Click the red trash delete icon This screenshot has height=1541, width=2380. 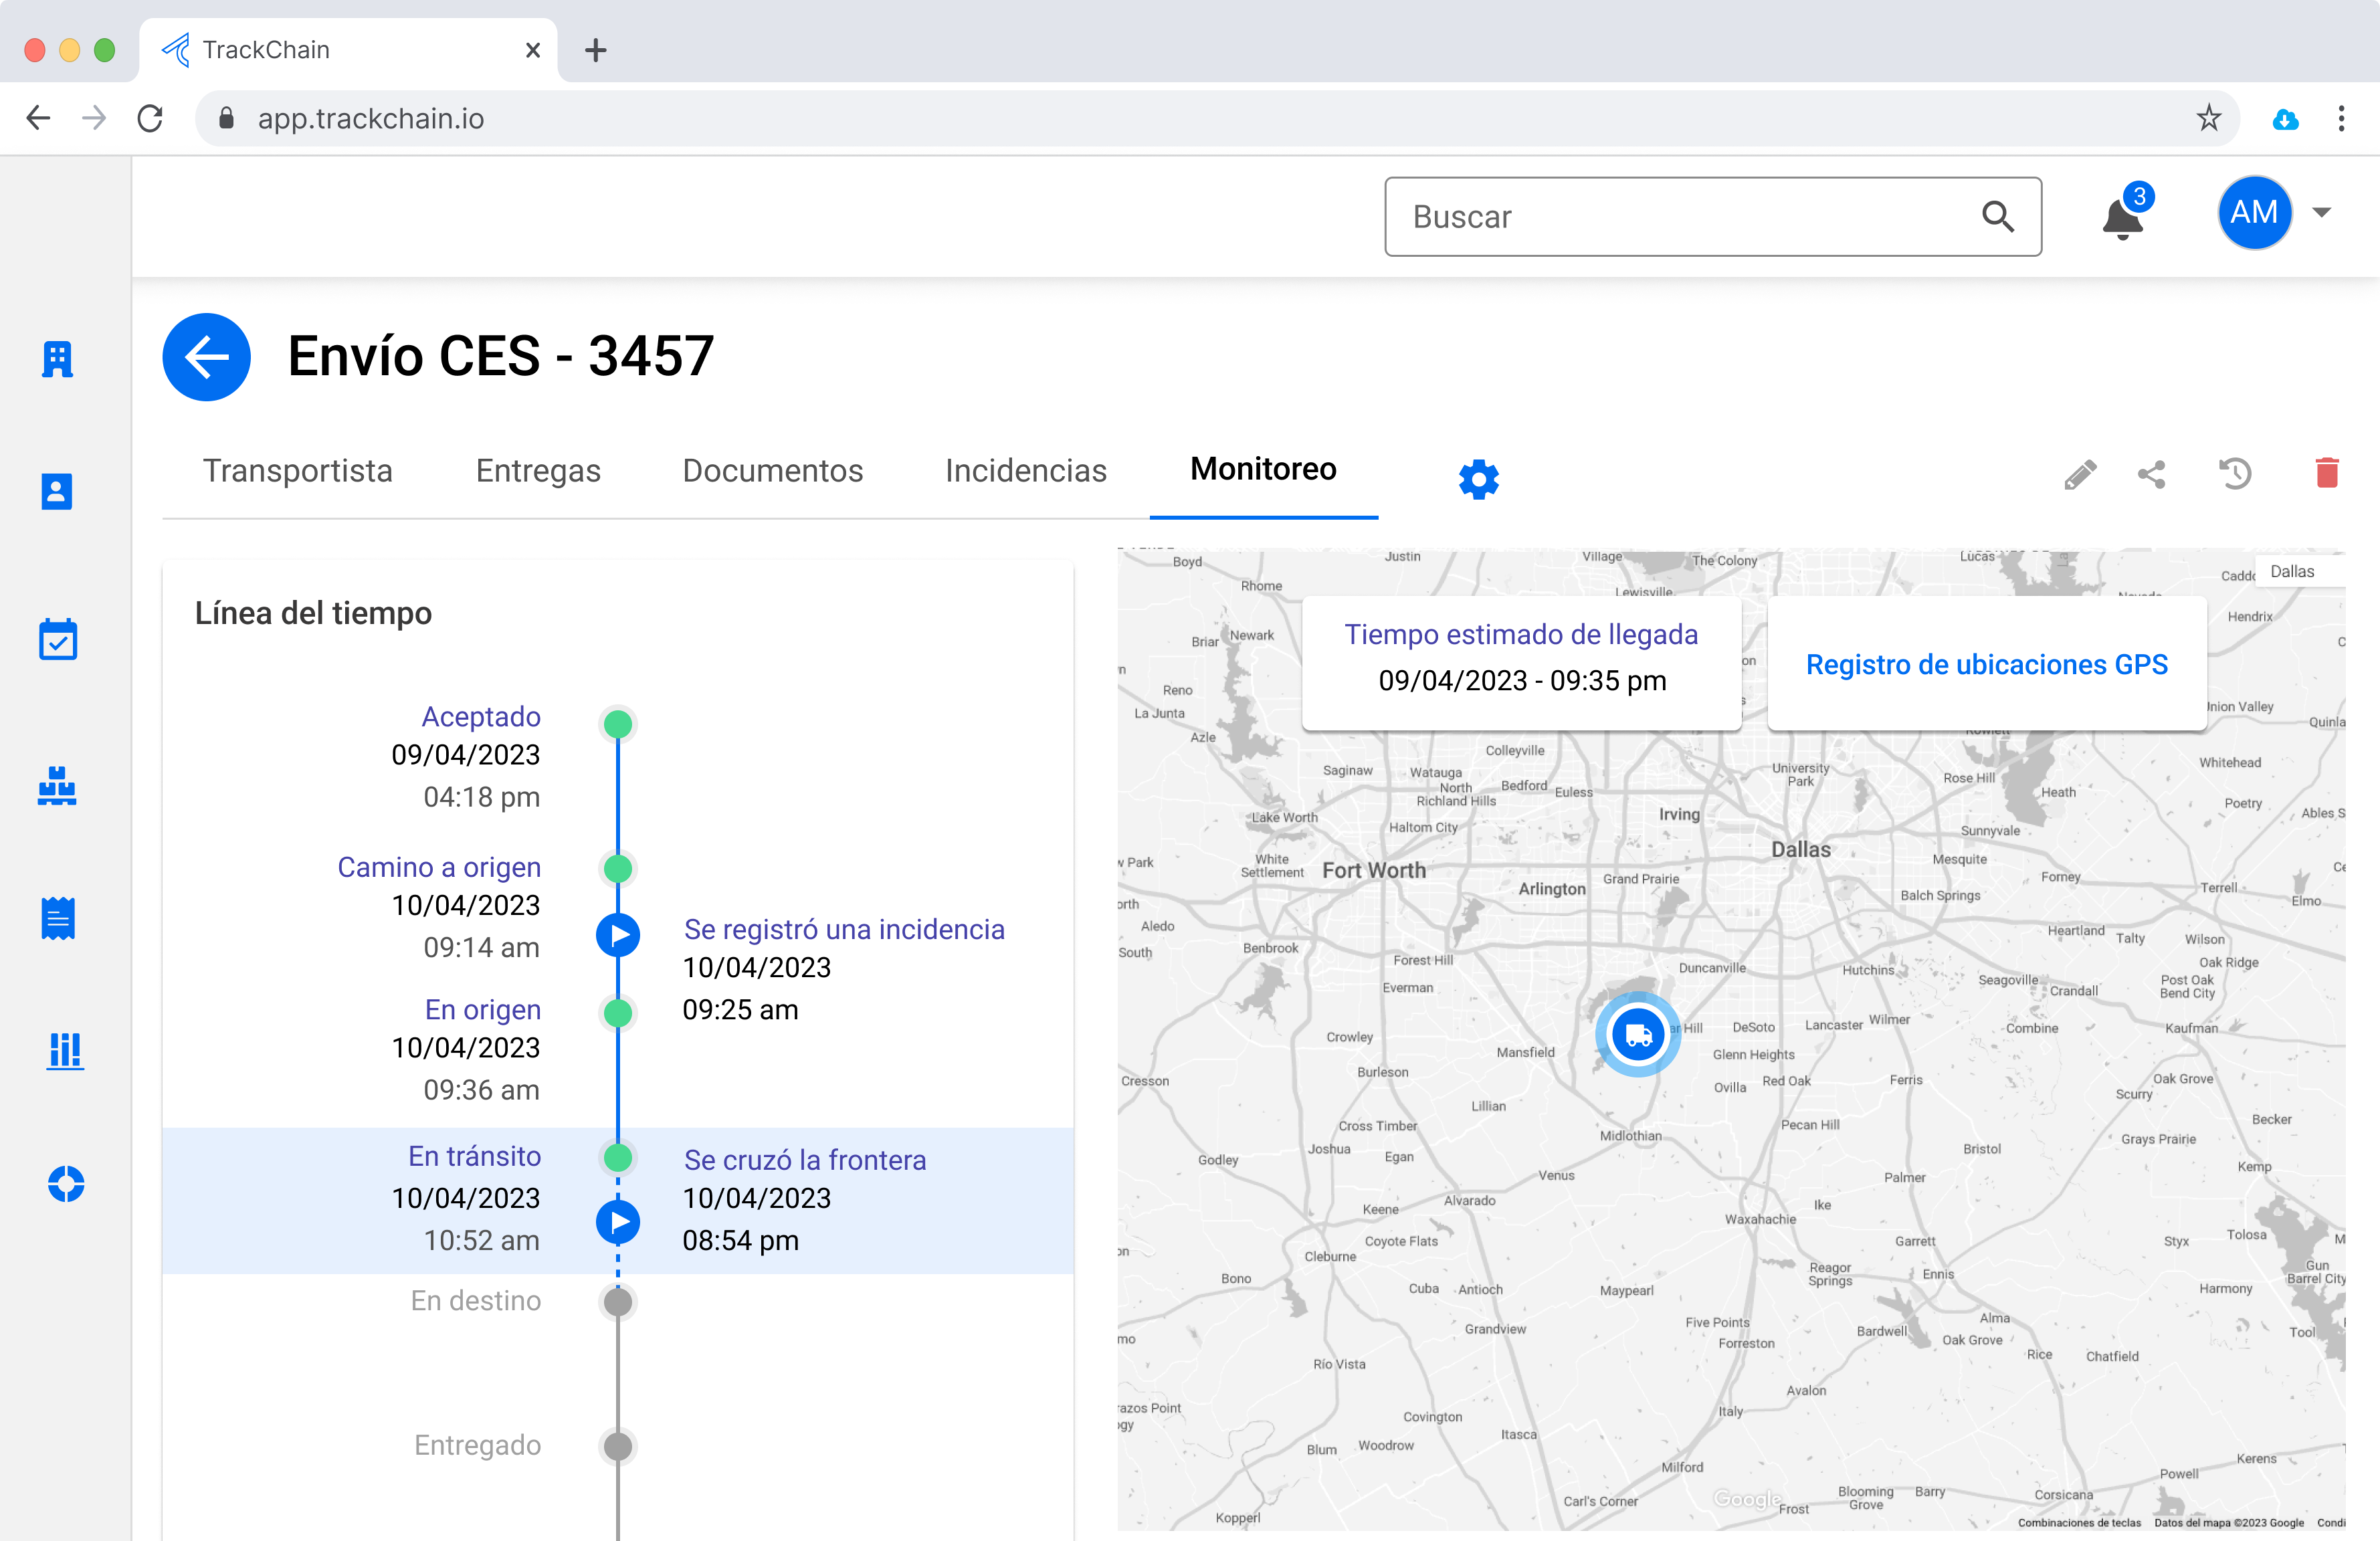point(2327,472)
